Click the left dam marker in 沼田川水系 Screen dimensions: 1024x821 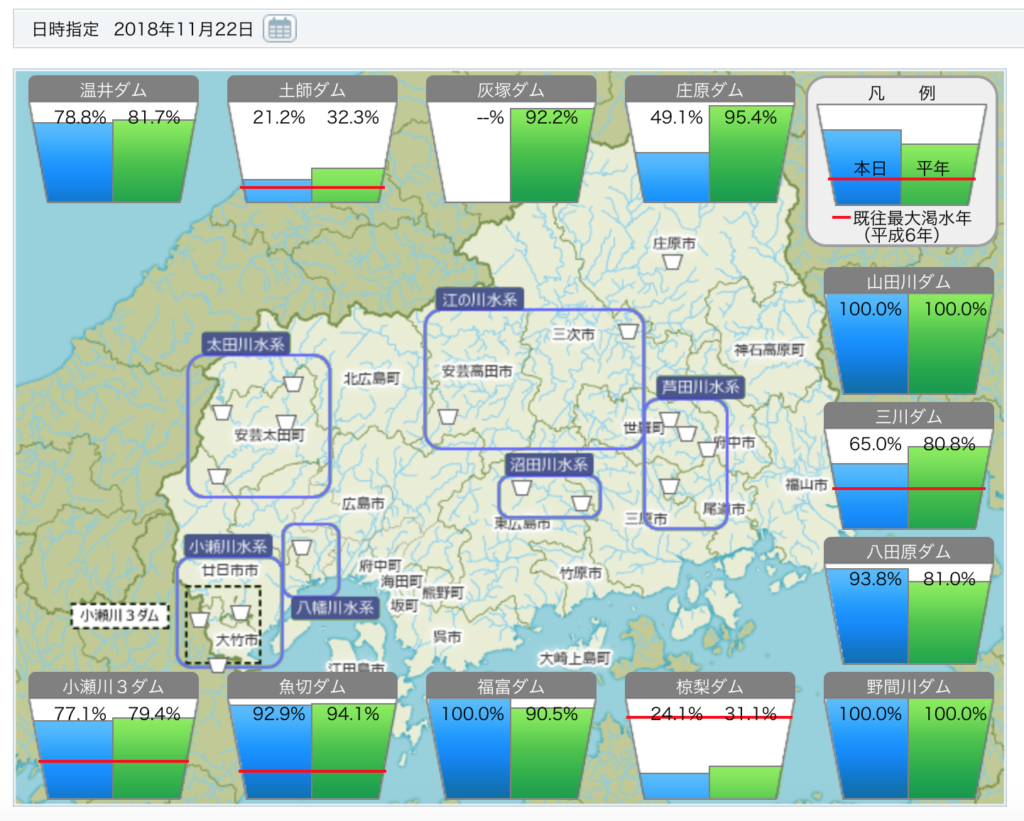(520, 488)
